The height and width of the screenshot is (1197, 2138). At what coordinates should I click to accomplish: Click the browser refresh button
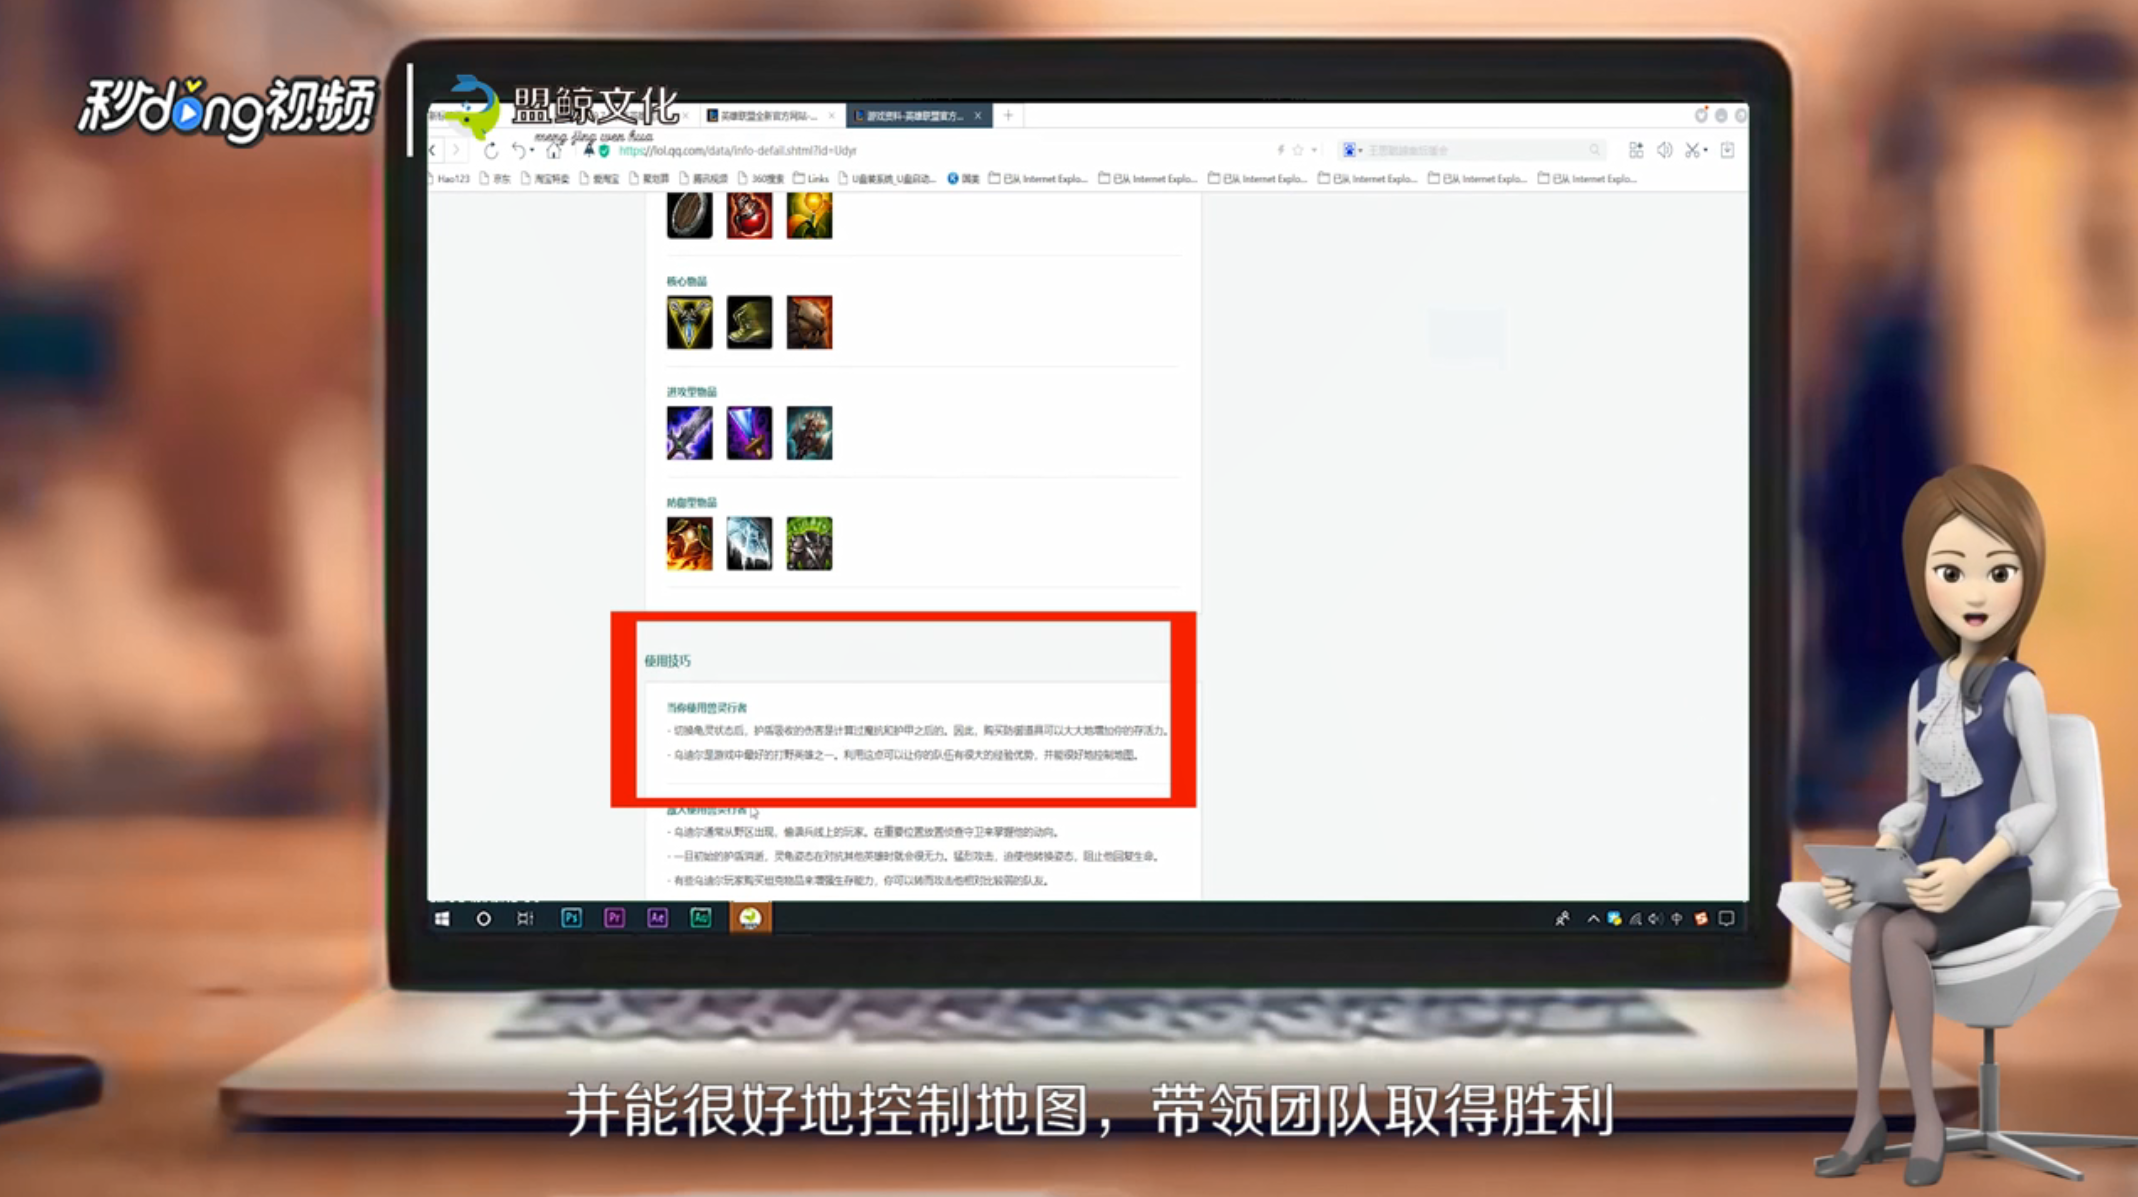coord(491,151)
